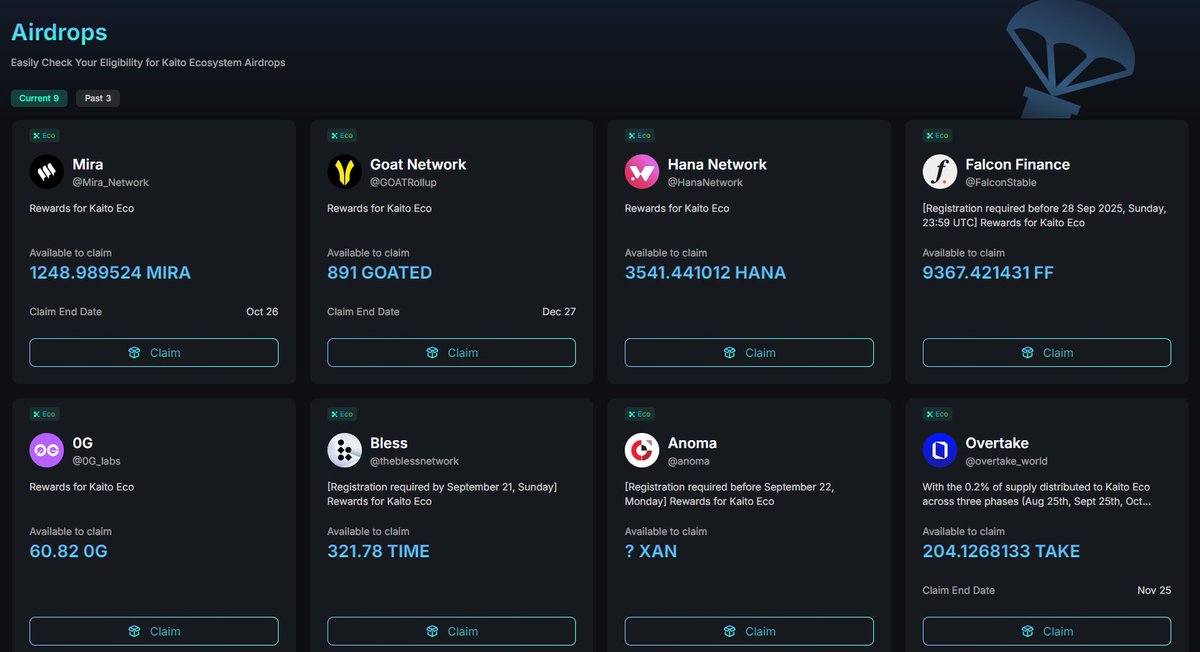Click the Oct 26 claim end date
The height and width of the screenshot is (652, 1200).
click(262, 312)
